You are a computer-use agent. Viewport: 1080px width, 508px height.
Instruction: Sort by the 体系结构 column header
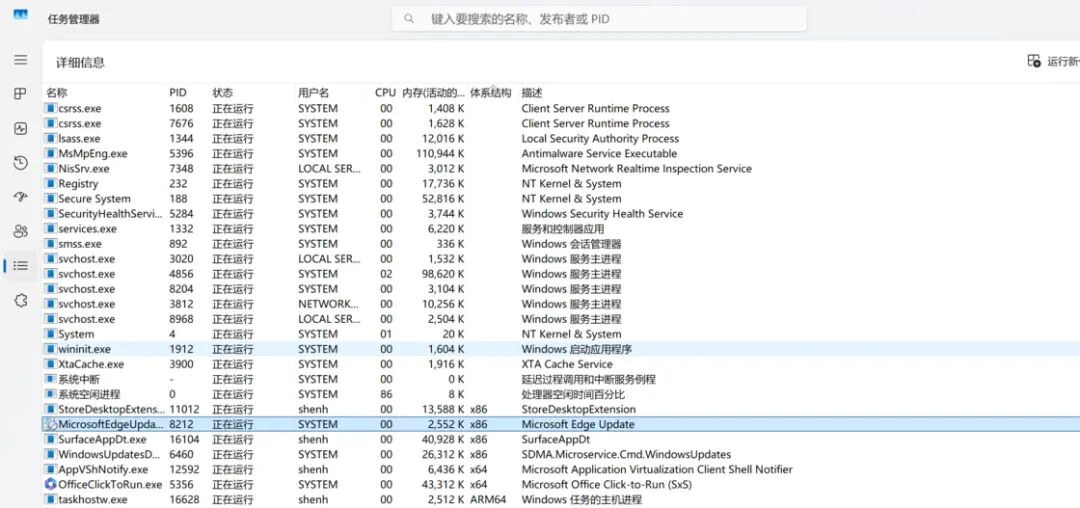point(491,92)
